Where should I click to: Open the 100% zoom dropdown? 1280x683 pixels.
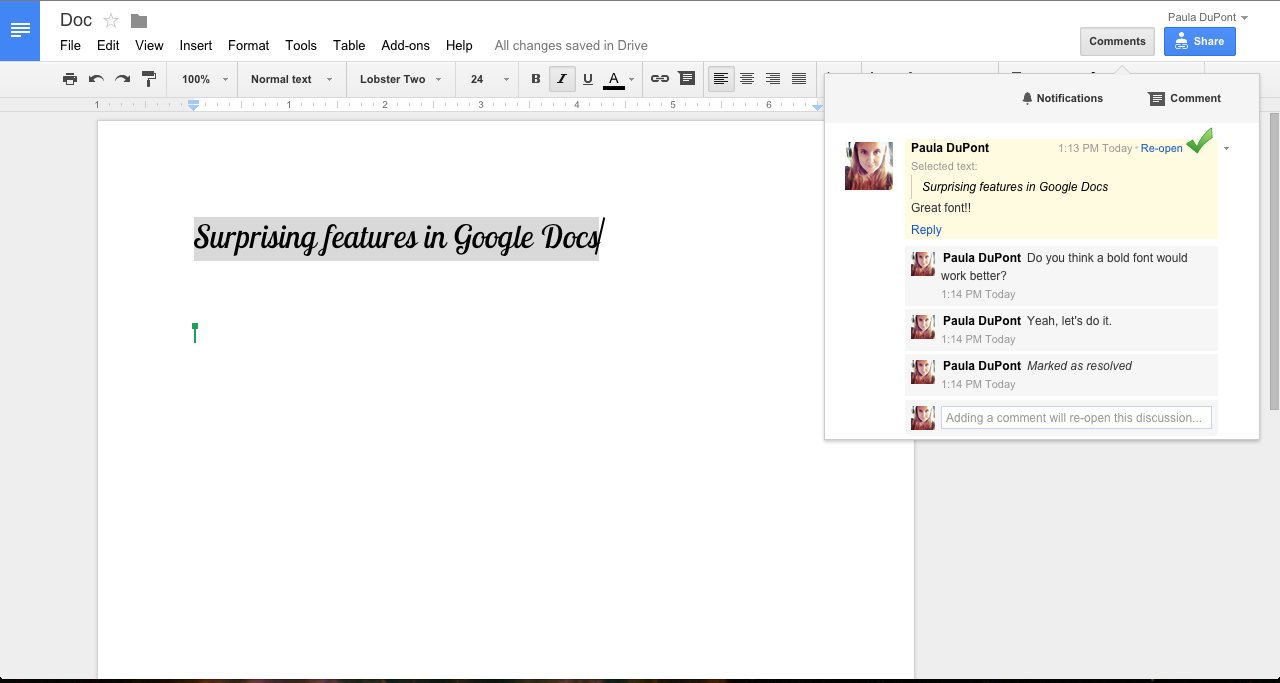click(x=204, y=79)
